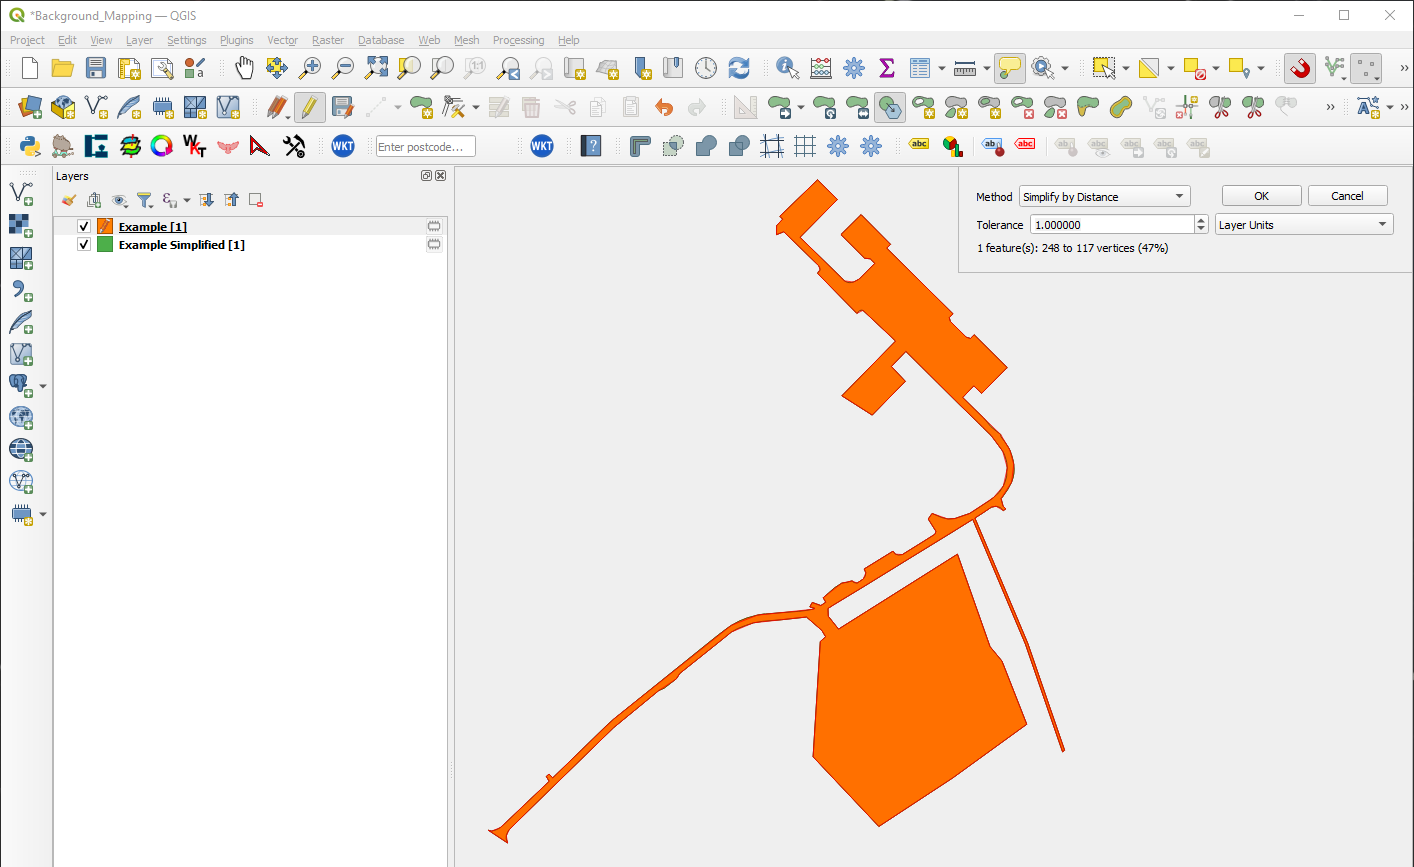The width and height of the screenshot is (1414, 867).
Task: Open the Processing menu
Action: (x=518, y=40)
